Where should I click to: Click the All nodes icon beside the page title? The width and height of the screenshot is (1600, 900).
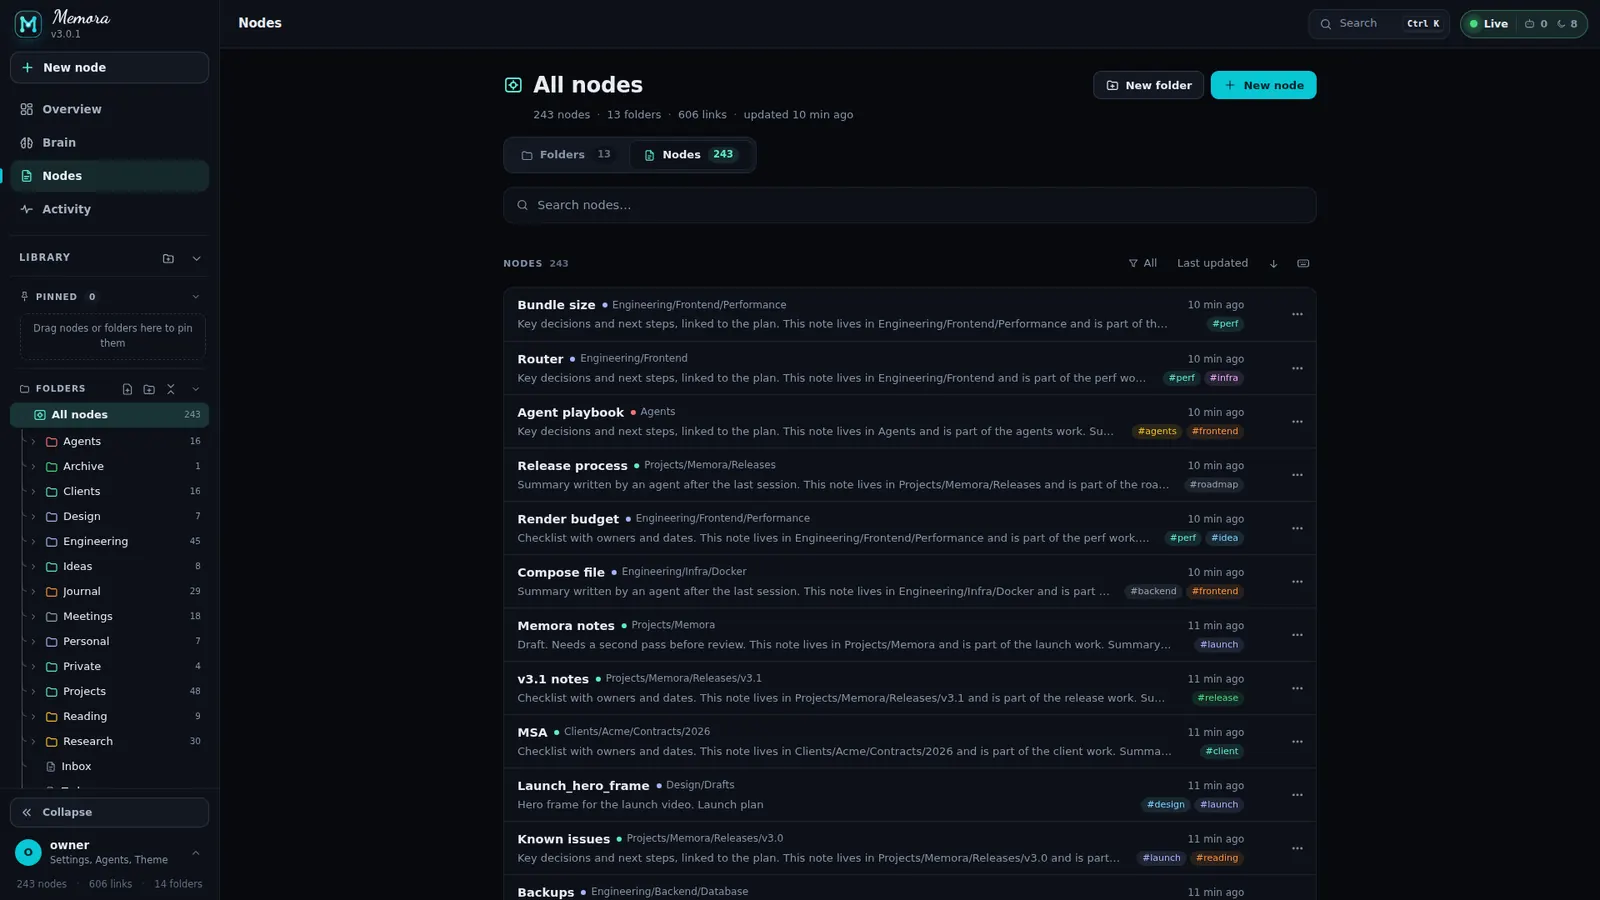[513, 85]
